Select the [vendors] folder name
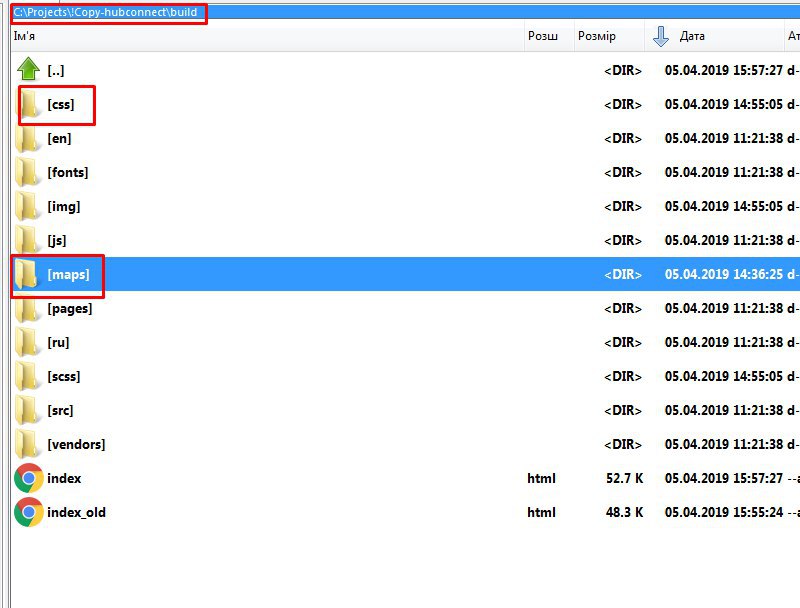 (77, 445)
